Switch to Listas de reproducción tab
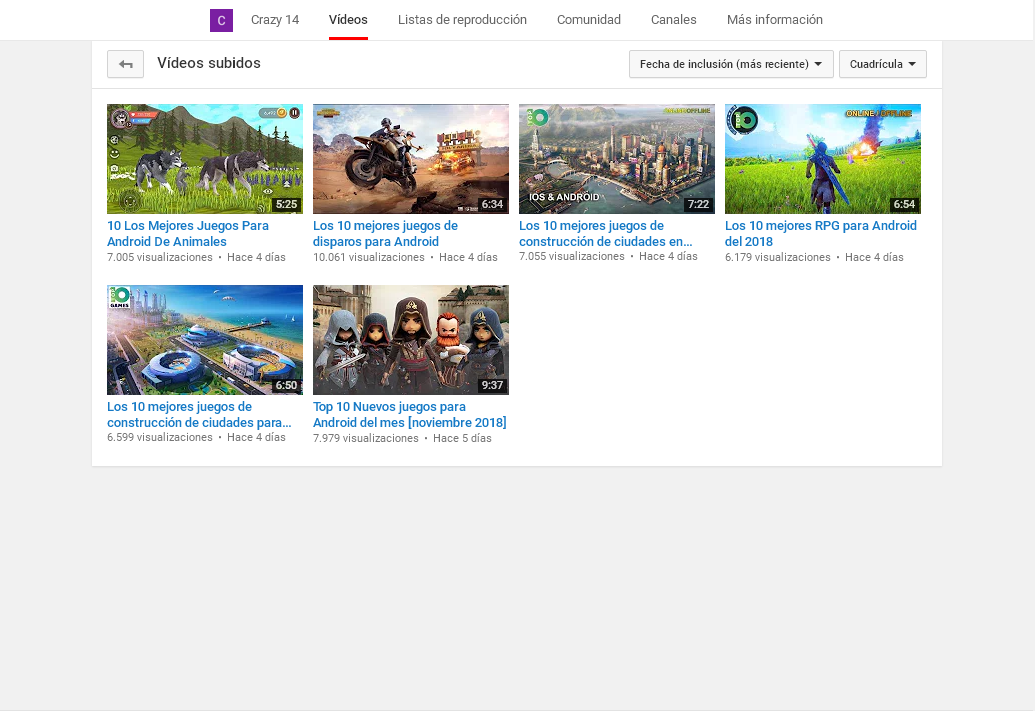Image resolution: width=1035 pixels, height=711 pixels. [x=462, y=20]
